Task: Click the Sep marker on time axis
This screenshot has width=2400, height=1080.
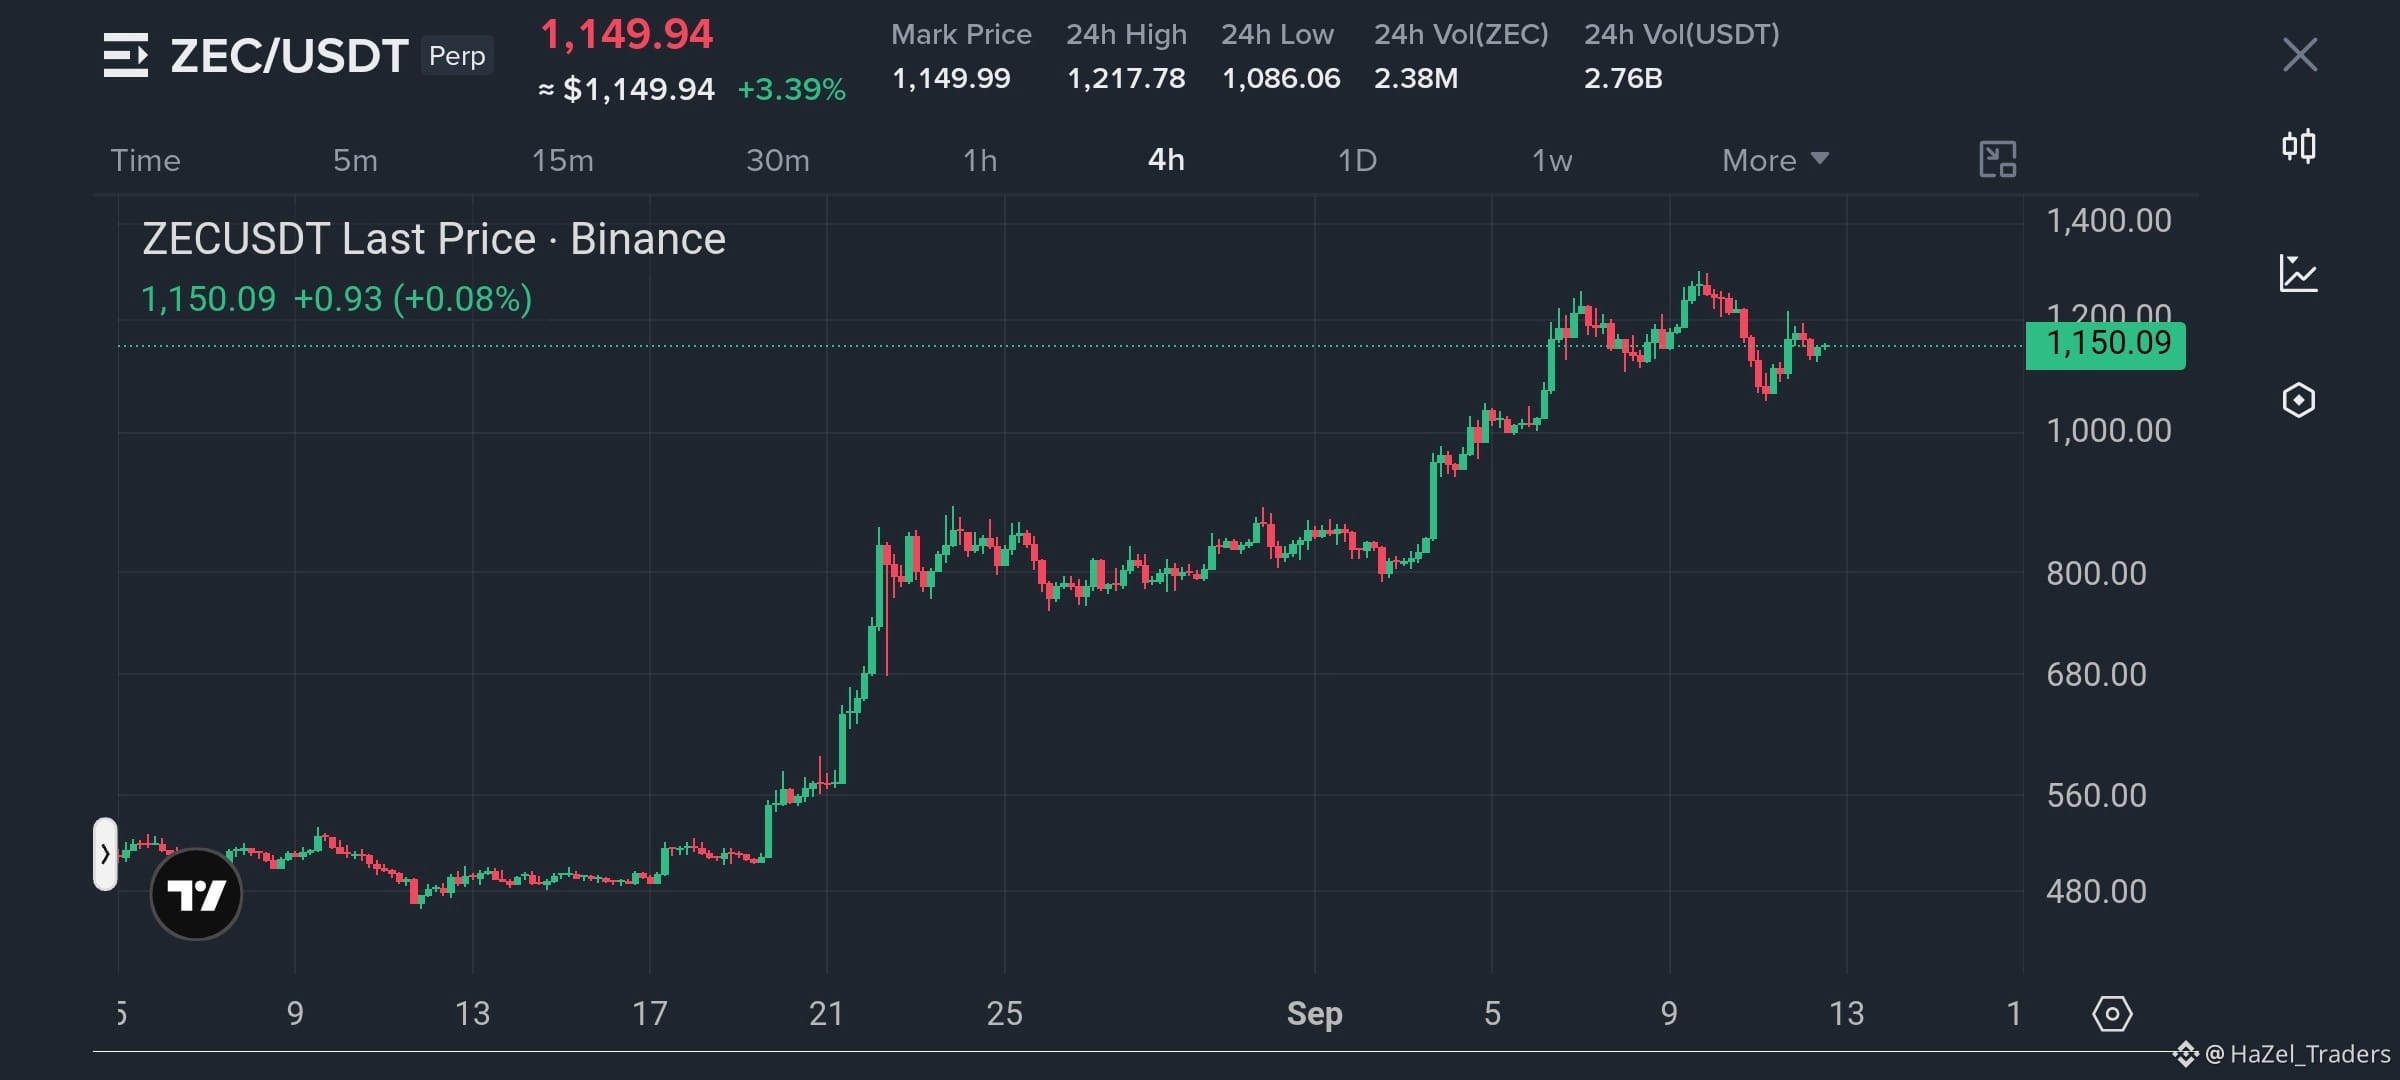Action: point(1314,1014)
